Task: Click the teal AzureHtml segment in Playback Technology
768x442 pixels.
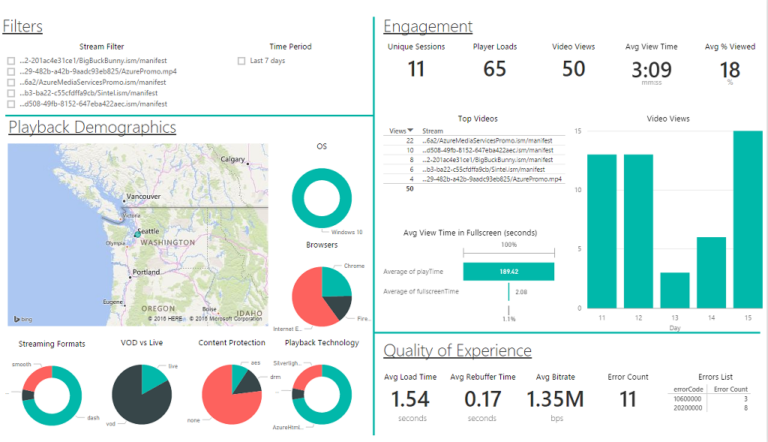Action: click(320, 412)
